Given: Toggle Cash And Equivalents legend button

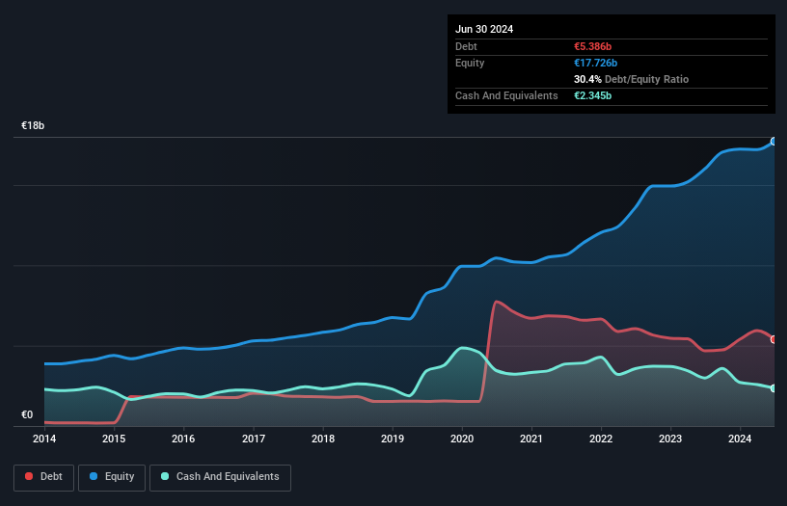Looking at the screenshot, I should click(220, 477).
